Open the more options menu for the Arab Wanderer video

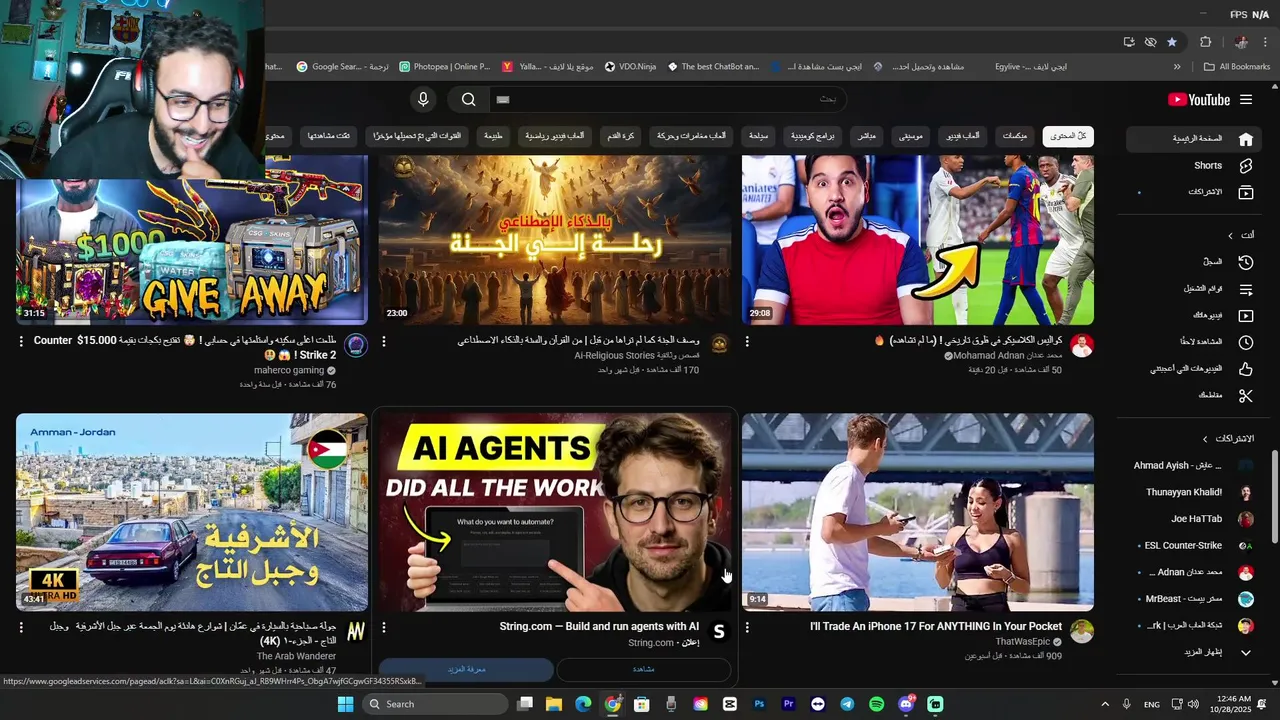click(21, 627)
